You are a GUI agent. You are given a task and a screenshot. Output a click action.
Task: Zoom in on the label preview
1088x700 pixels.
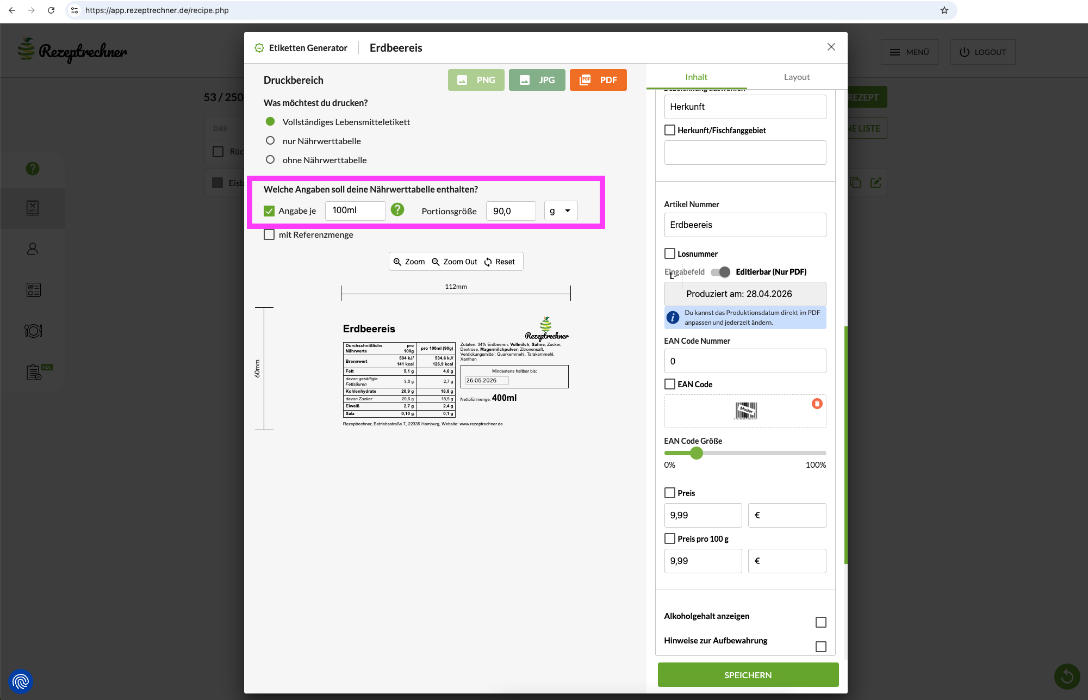coord(409,262)
